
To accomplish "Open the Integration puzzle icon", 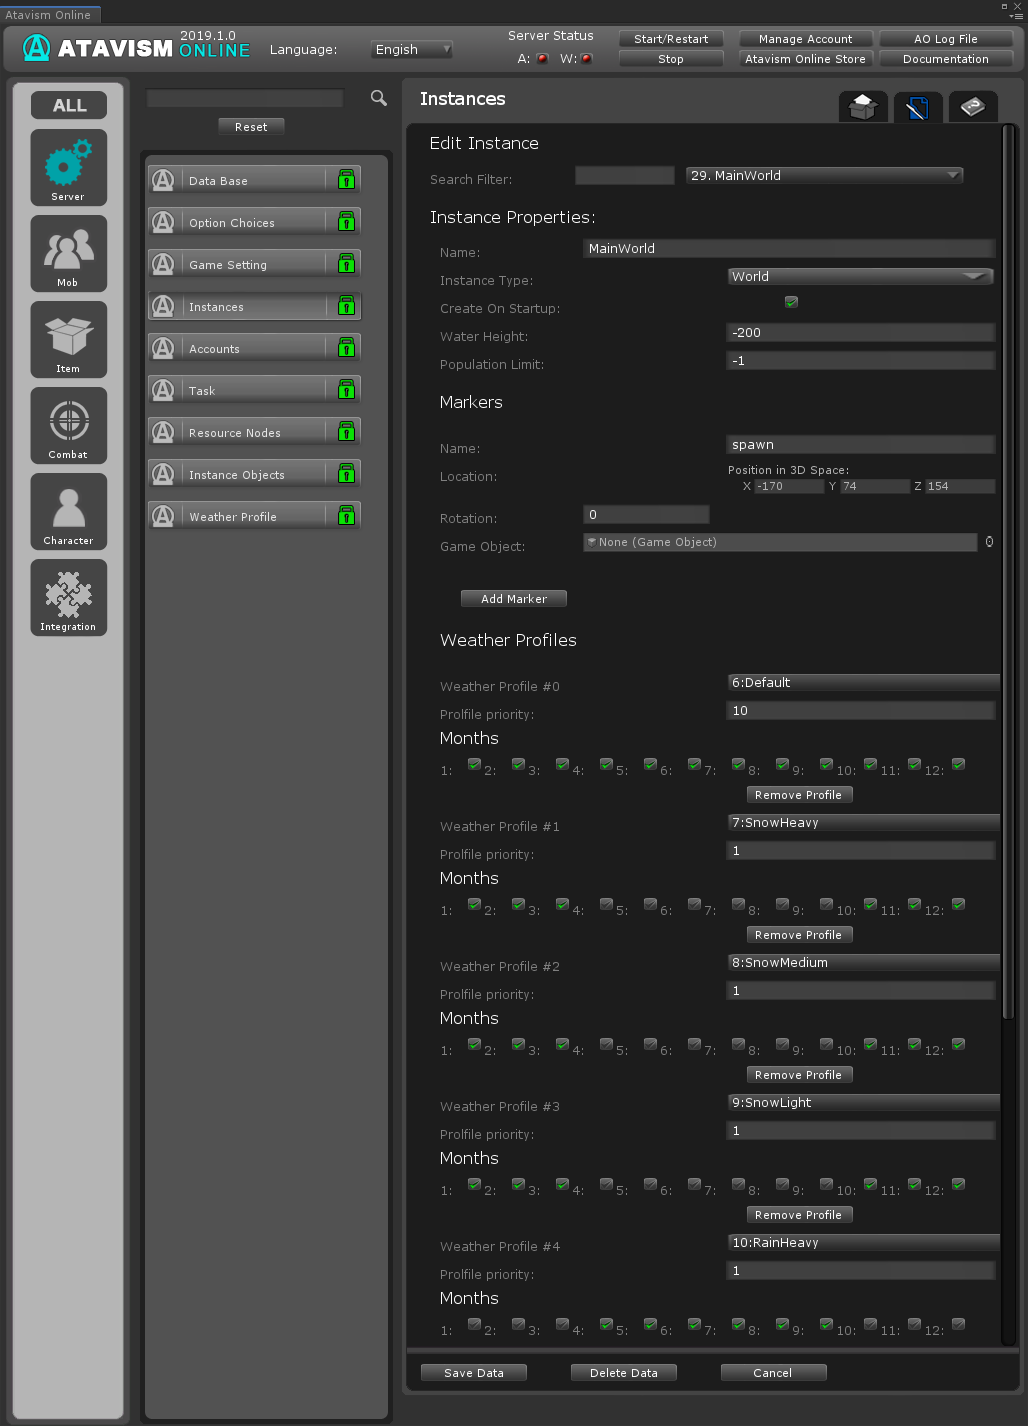I will coord(68,597).
